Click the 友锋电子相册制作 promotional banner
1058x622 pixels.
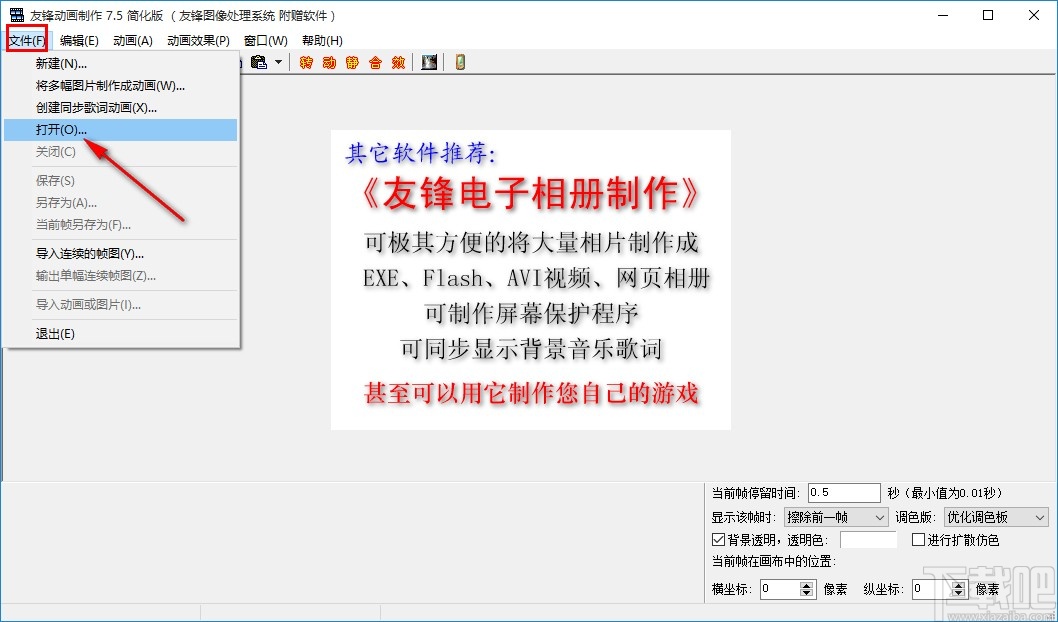[x=531, y=280]
